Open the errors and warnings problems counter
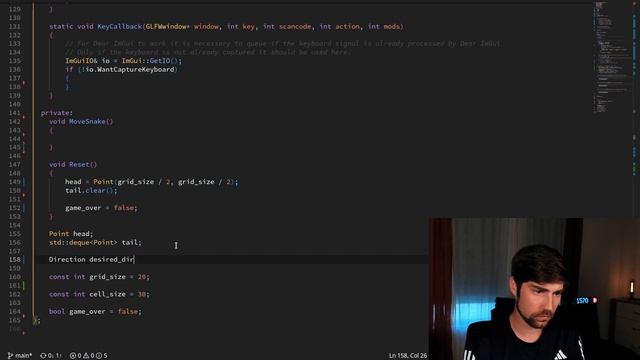 pos(89,356)
